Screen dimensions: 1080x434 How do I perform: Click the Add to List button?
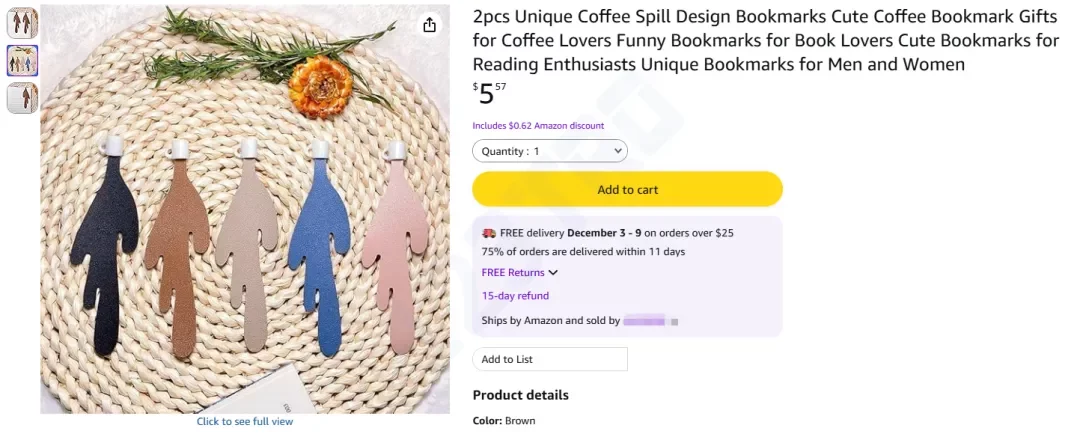(549, 359)
